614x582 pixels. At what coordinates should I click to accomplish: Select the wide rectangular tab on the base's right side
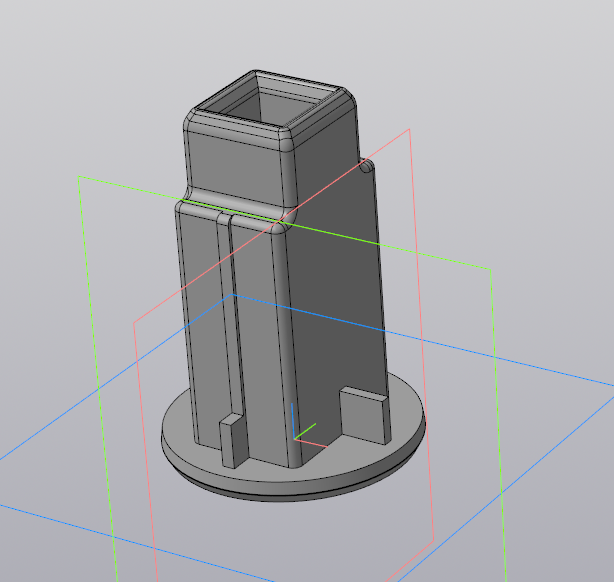[365, 415]
